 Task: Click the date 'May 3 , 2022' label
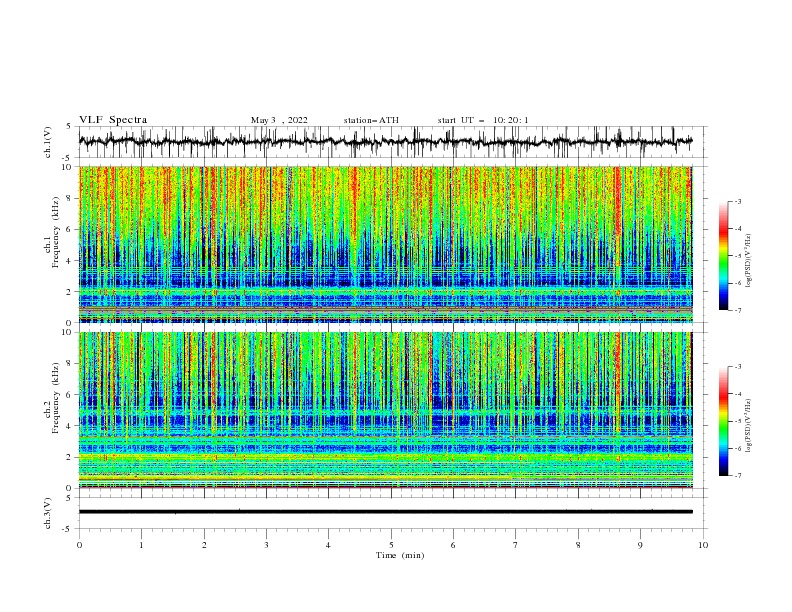pyautogui.click(x=279, y=120)
